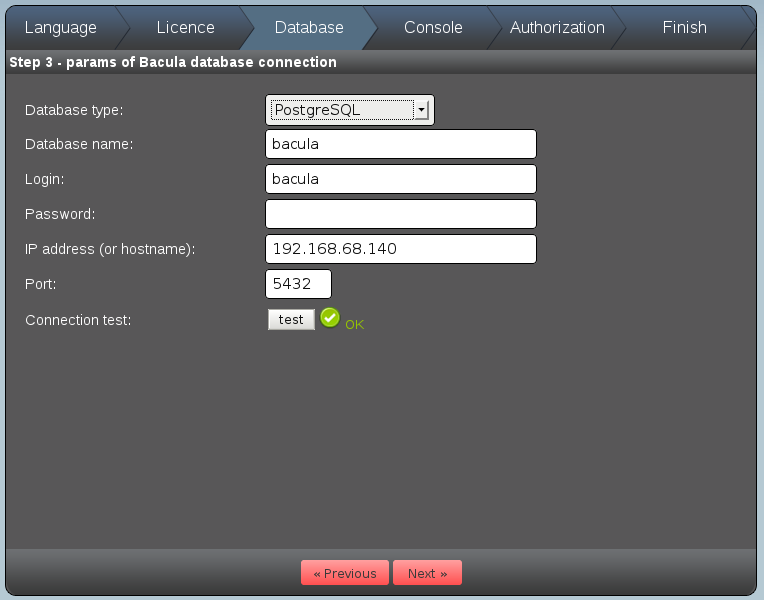
Task: Select the IP address hostname field
Action: (x=401, y=249)
